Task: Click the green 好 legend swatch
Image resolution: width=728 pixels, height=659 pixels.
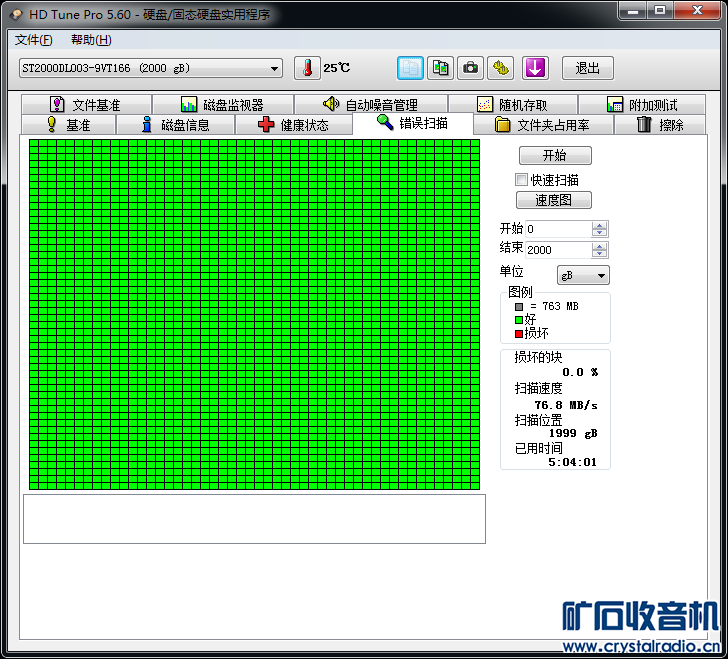Action: point(519,320)
